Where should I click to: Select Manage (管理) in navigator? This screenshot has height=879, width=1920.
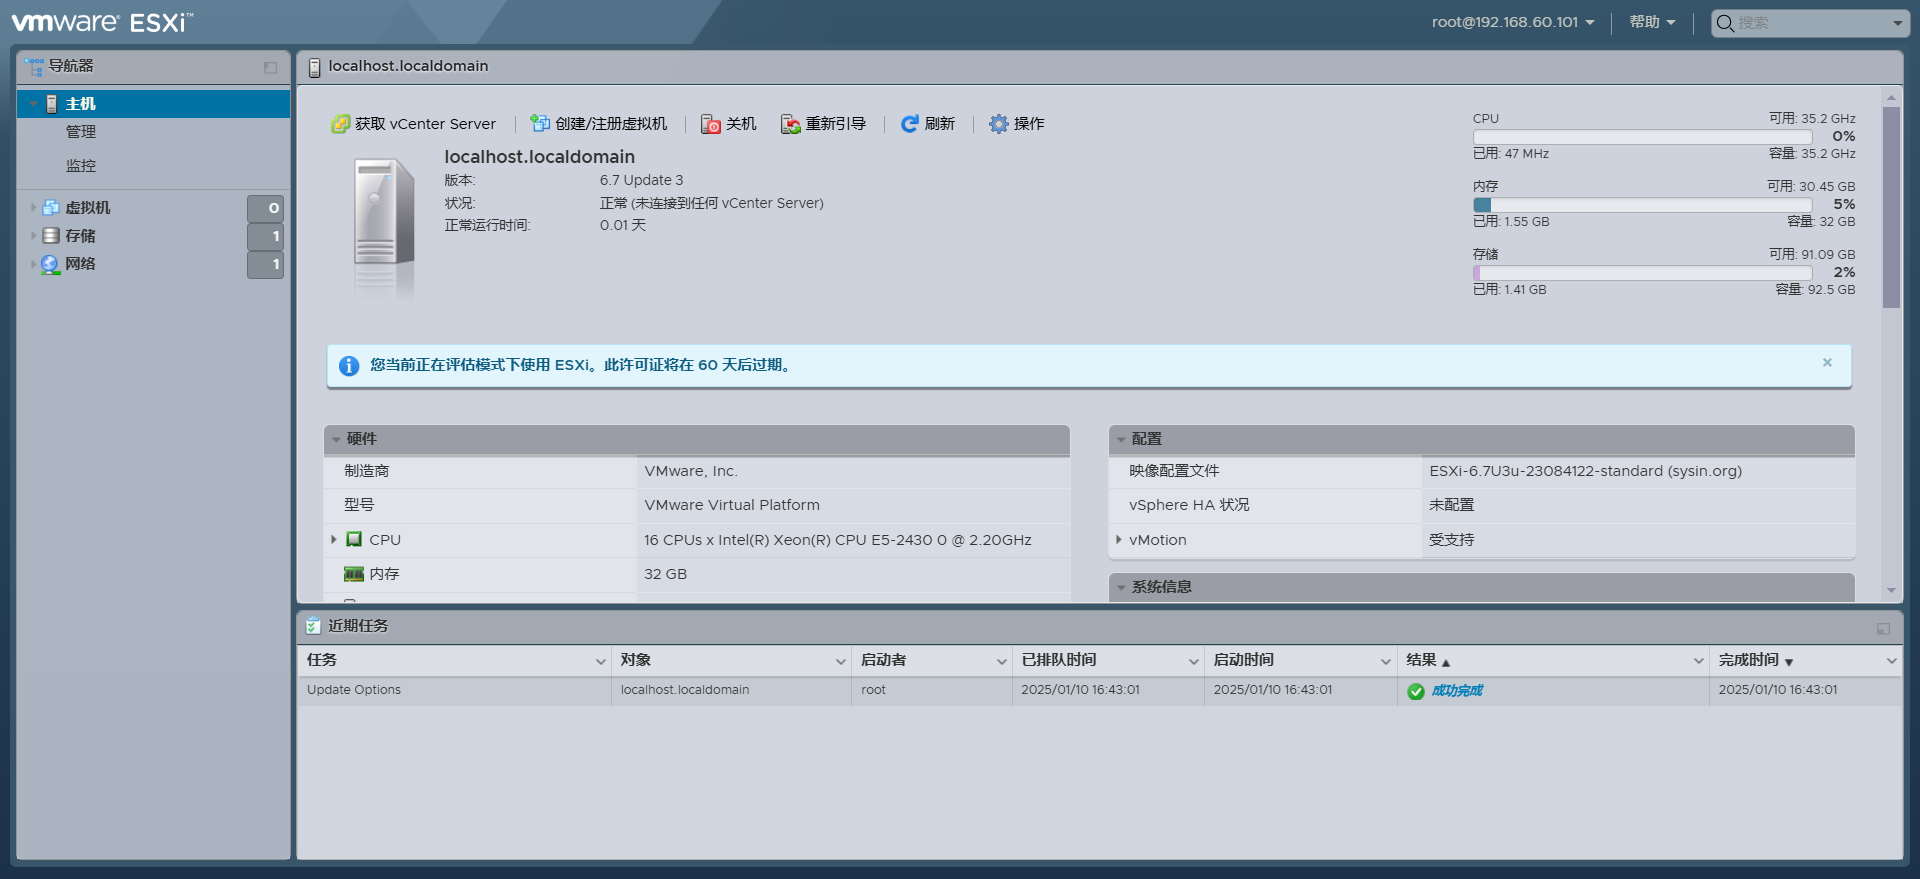click(x=81, y=132)
